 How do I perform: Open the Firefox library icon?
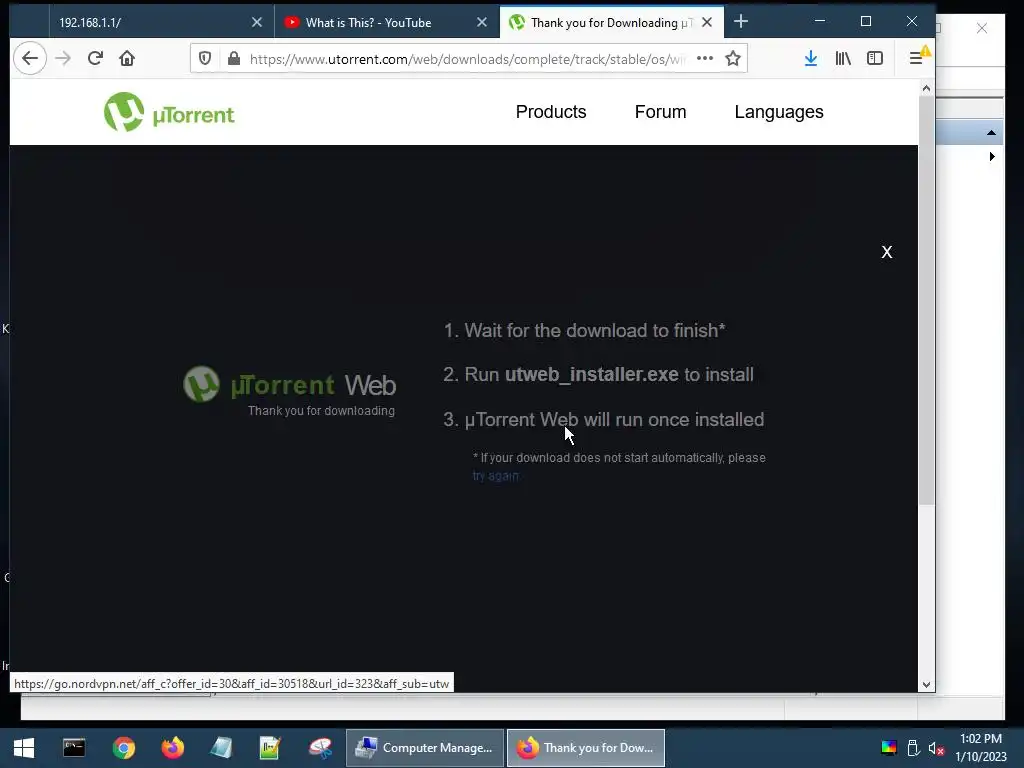843,58
